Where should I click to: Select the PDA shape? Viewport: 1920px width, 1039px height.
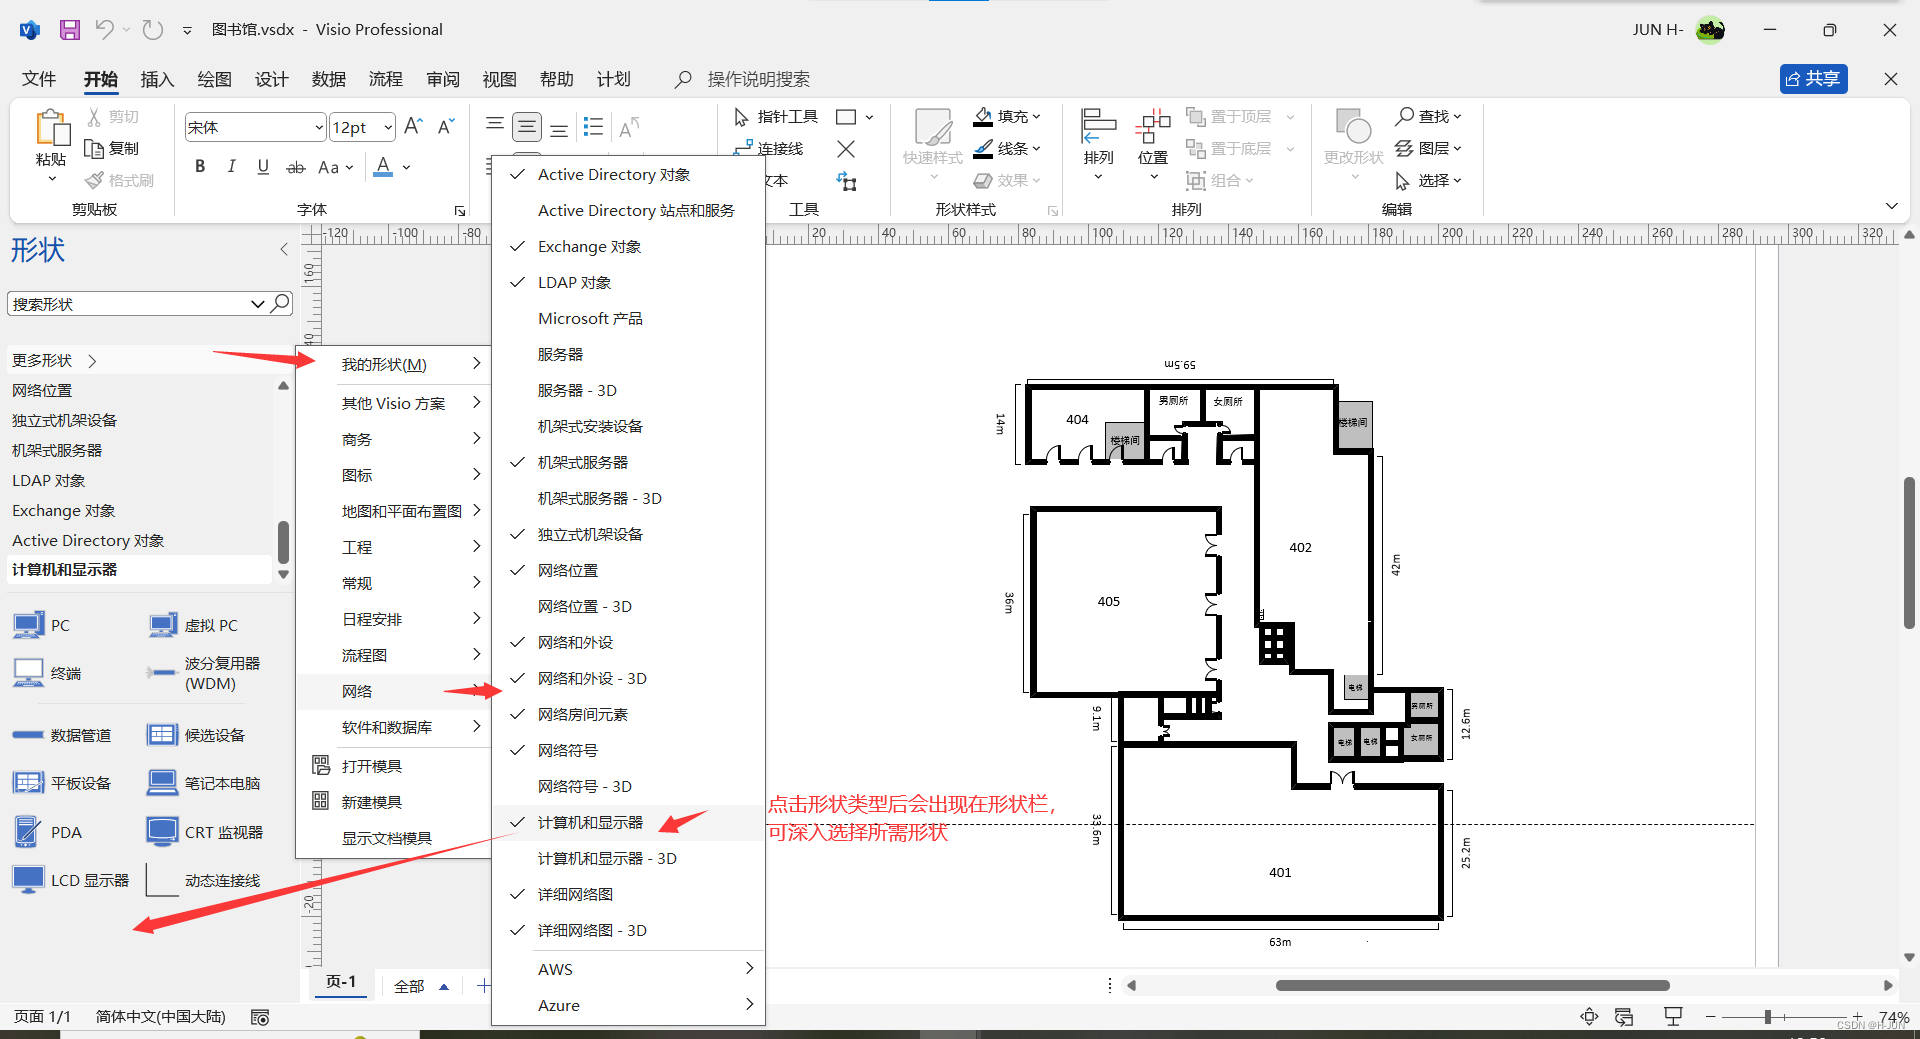[48, 832]
